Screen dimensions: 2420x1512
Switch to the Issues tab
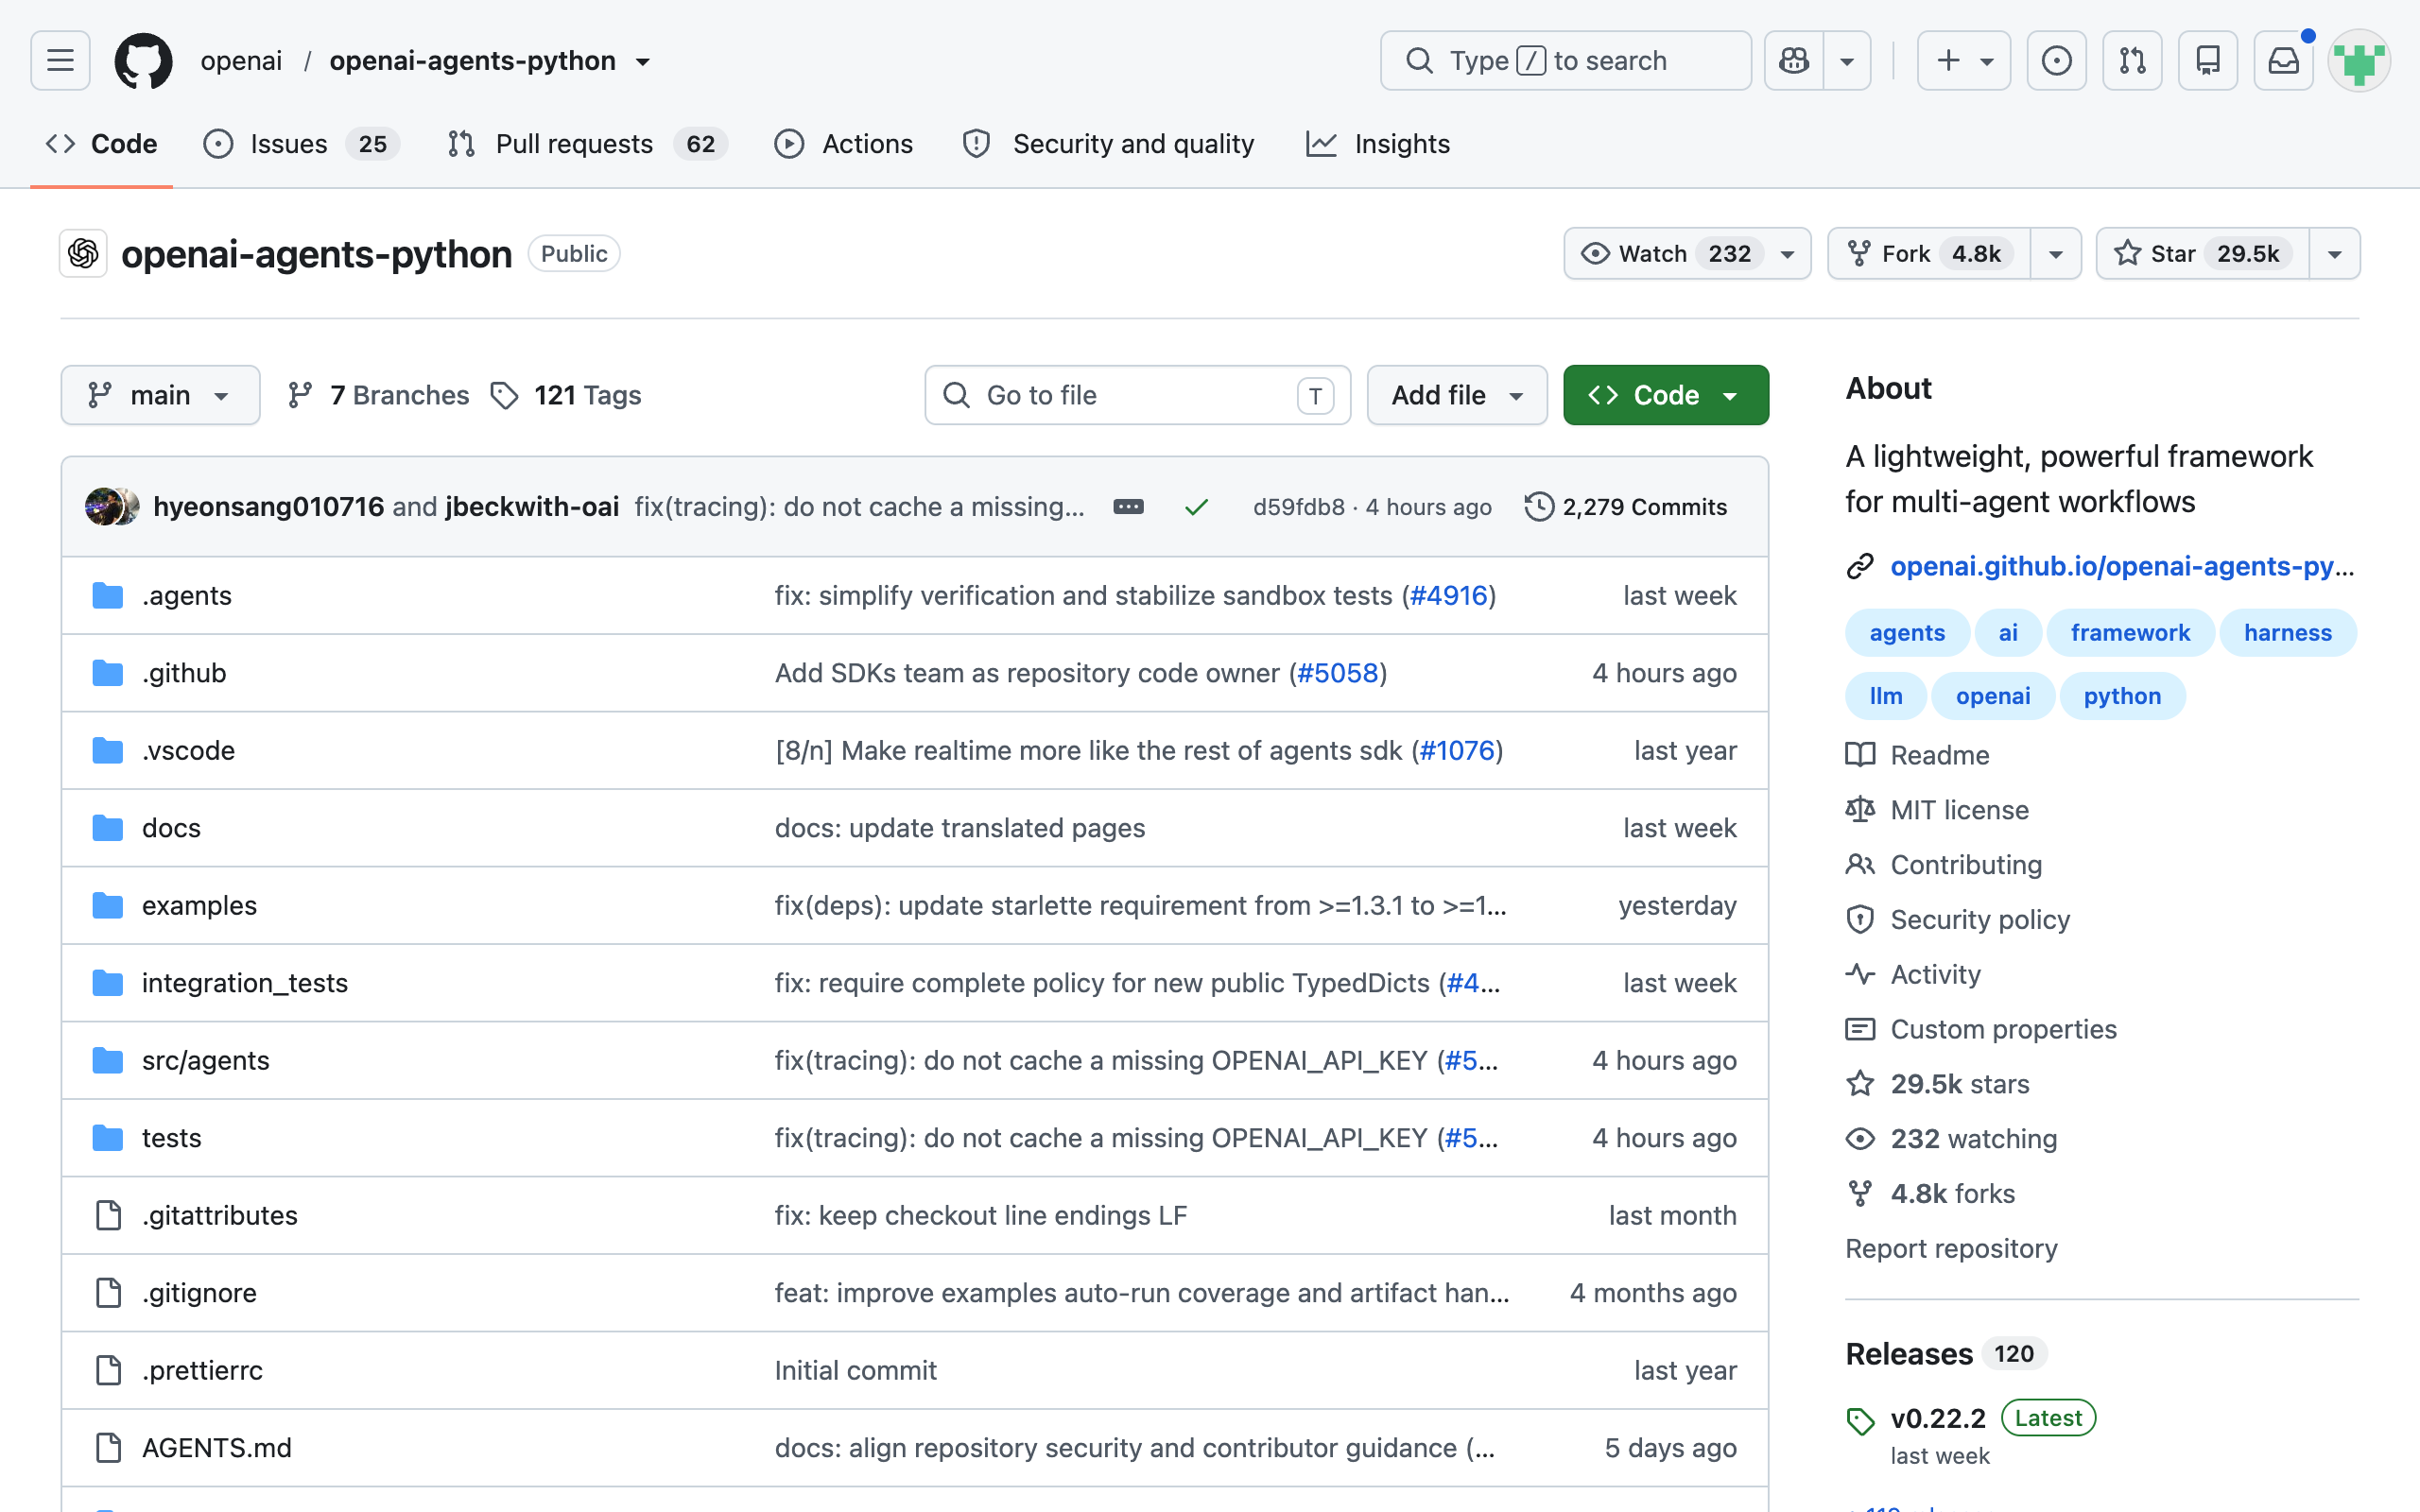[x=302, y=144]
